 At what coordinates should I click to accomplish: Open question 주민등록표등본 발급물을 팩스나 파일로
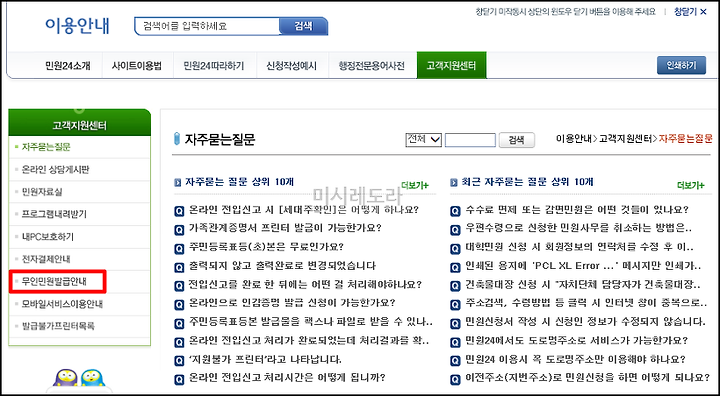[x=310, y=322]
